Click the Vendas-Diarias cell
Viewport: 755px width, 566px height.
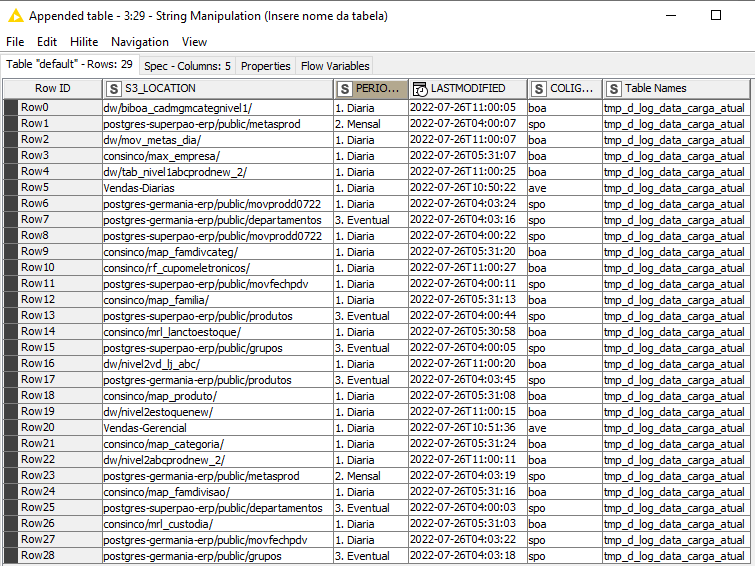pos(218,188)
